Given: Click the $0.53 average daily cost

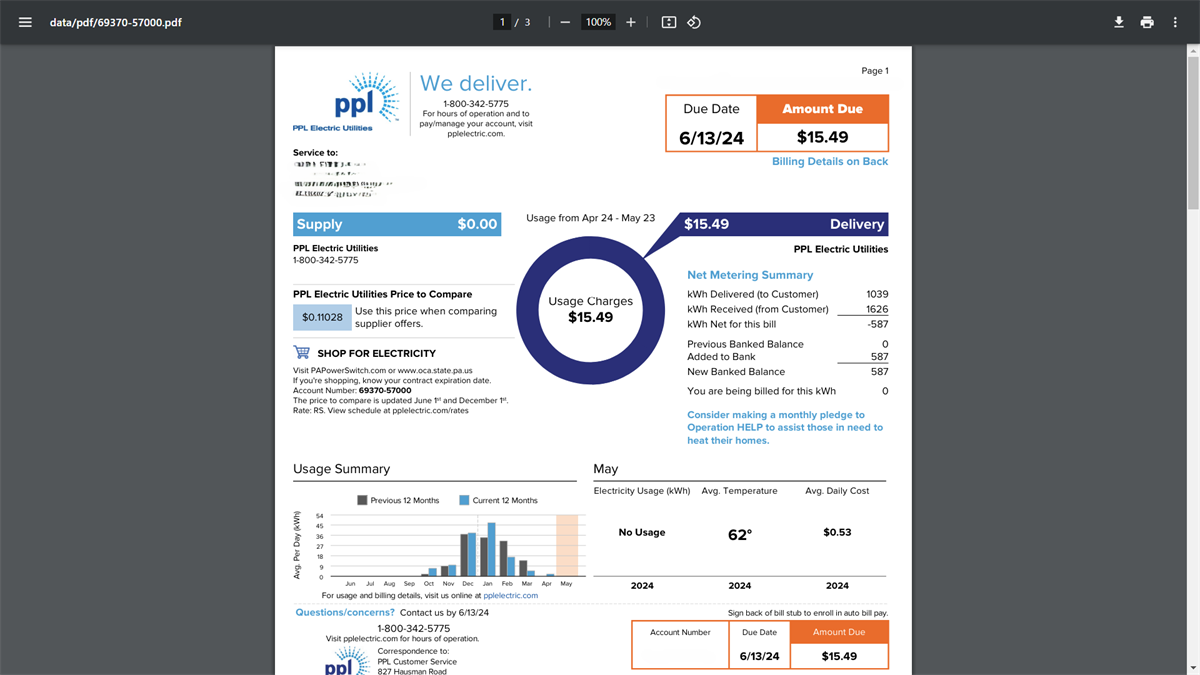Looking at the screenshot, I should coord(837,532).
